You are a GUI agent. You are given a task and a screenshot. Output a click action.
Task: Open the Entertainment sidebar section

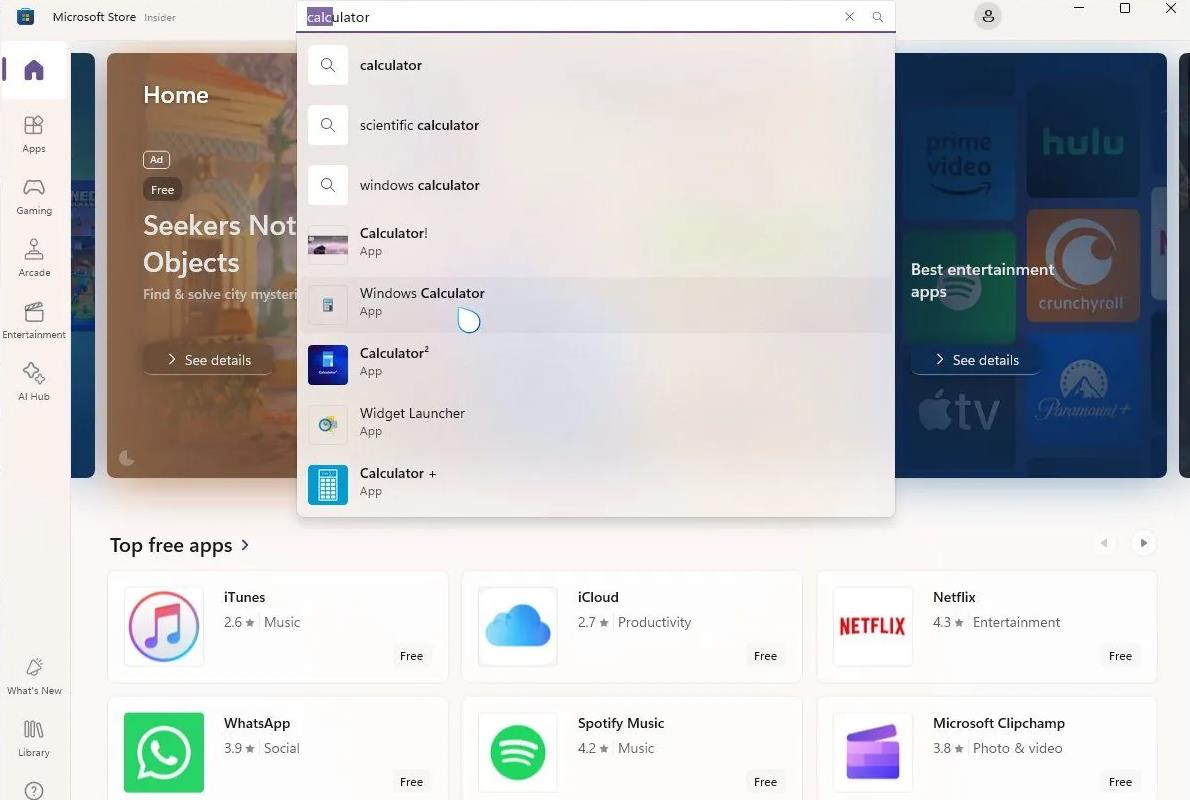click(34, 319)
